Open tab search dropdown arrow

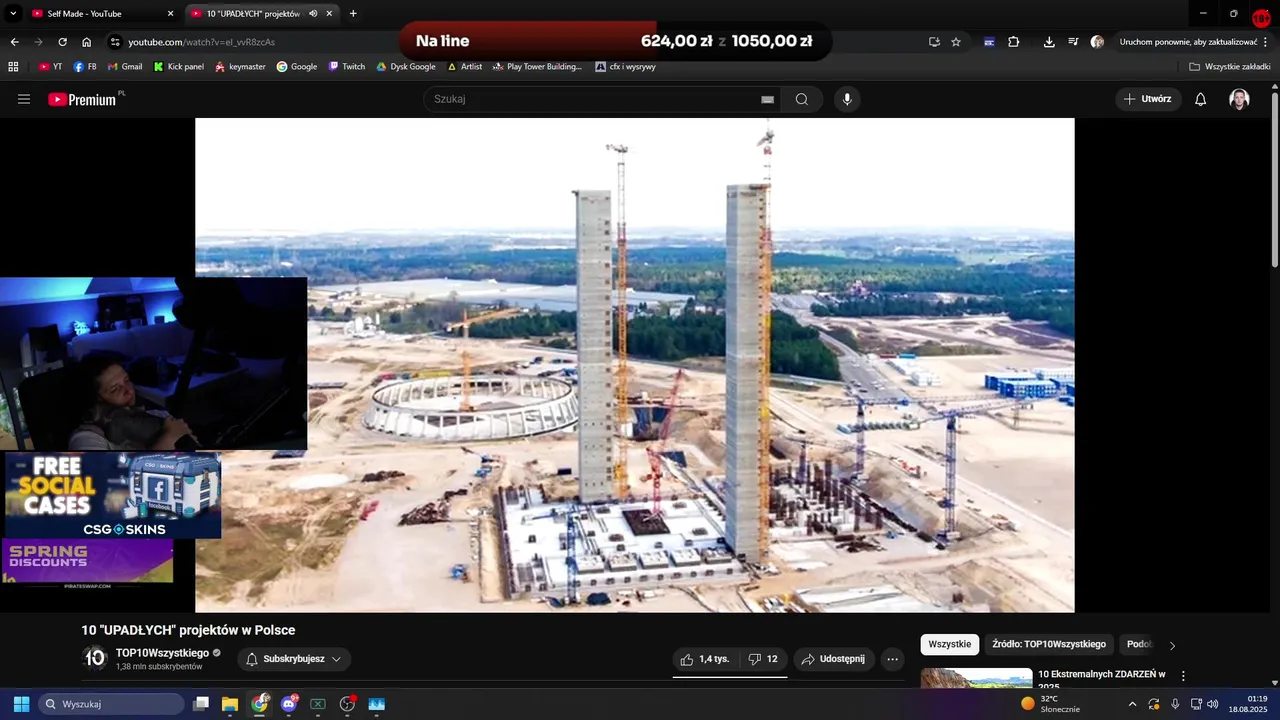point(13,14)
